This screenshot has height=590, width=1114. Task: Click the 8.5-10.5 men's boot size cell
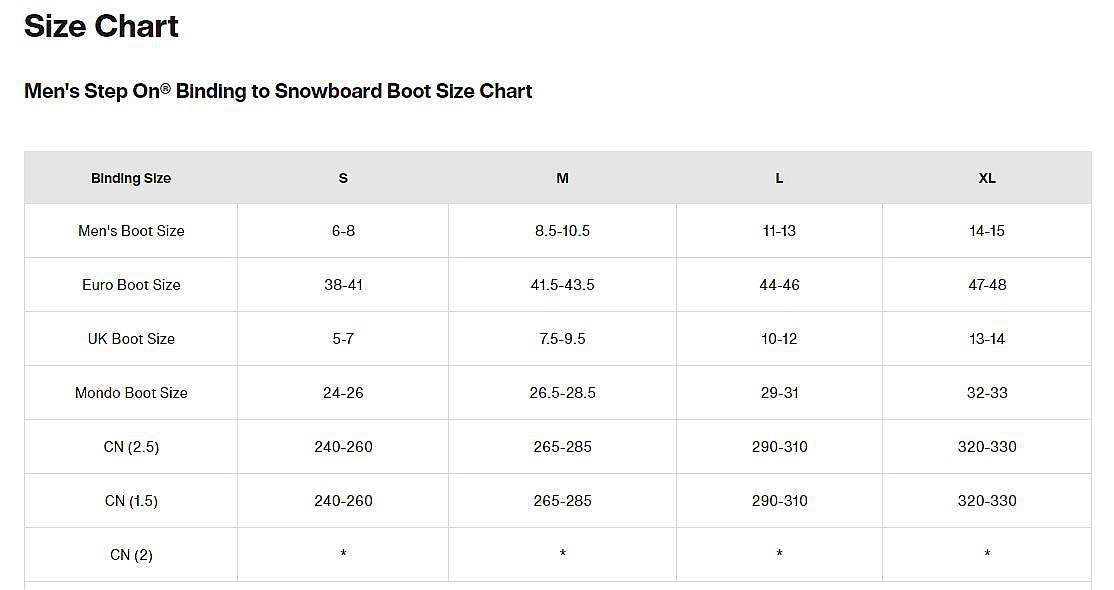tap(562, 231)
